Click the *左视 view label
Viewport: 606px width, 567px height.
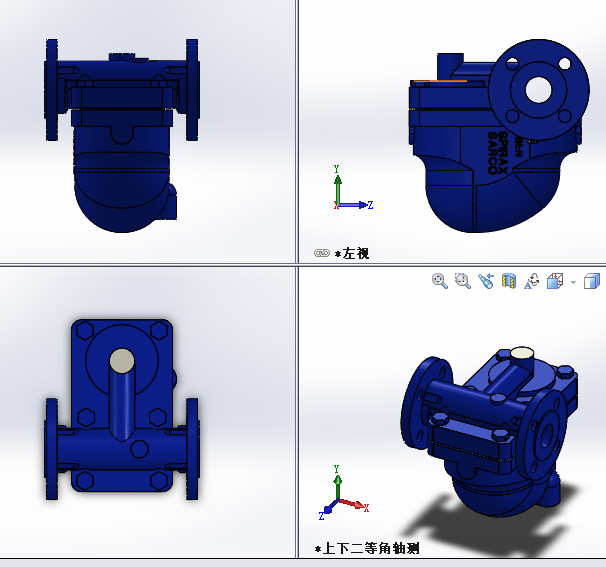tap(352, 254)
